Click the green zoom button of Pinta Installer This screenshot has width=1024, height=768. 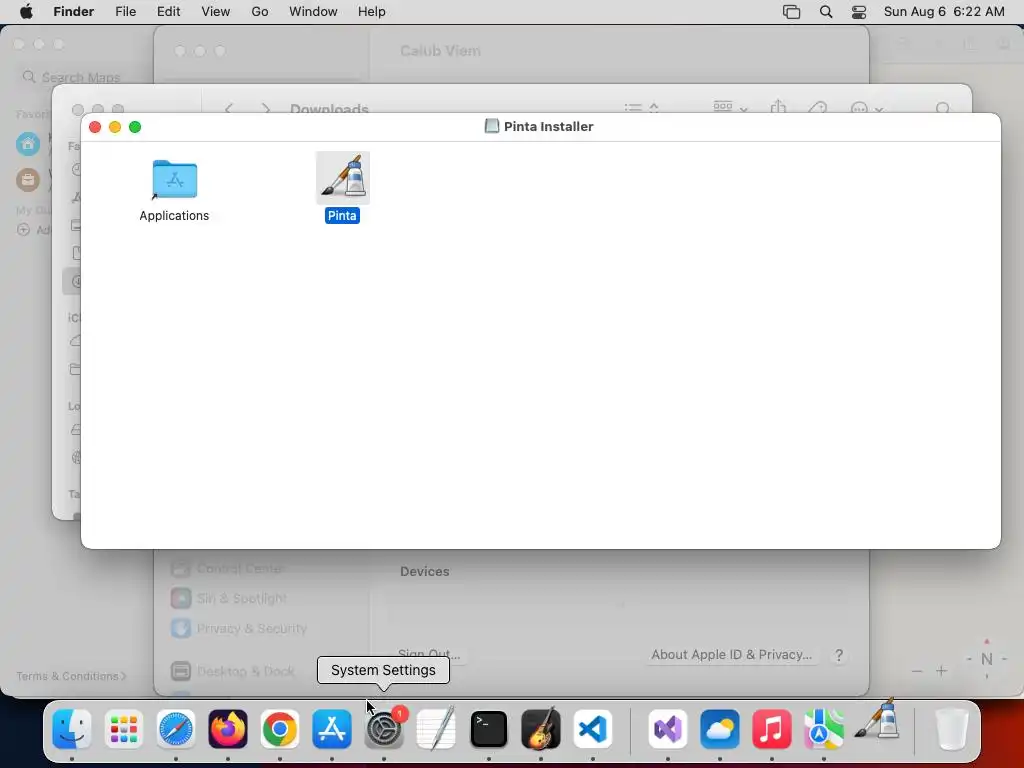click(x=135, y=127)
